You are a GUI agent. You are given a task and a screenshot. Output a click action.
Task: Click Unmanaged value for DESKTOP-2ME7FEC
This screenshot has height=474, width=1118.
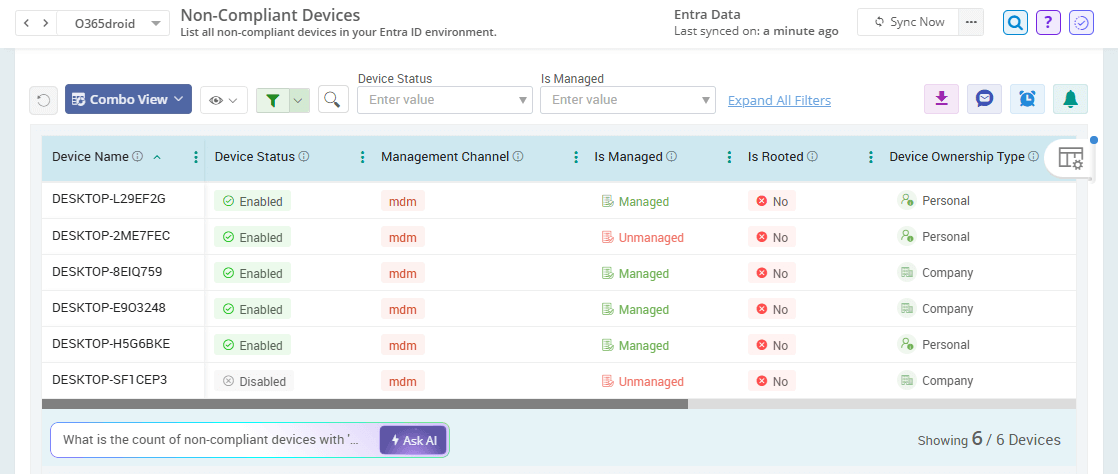point(642,237)
